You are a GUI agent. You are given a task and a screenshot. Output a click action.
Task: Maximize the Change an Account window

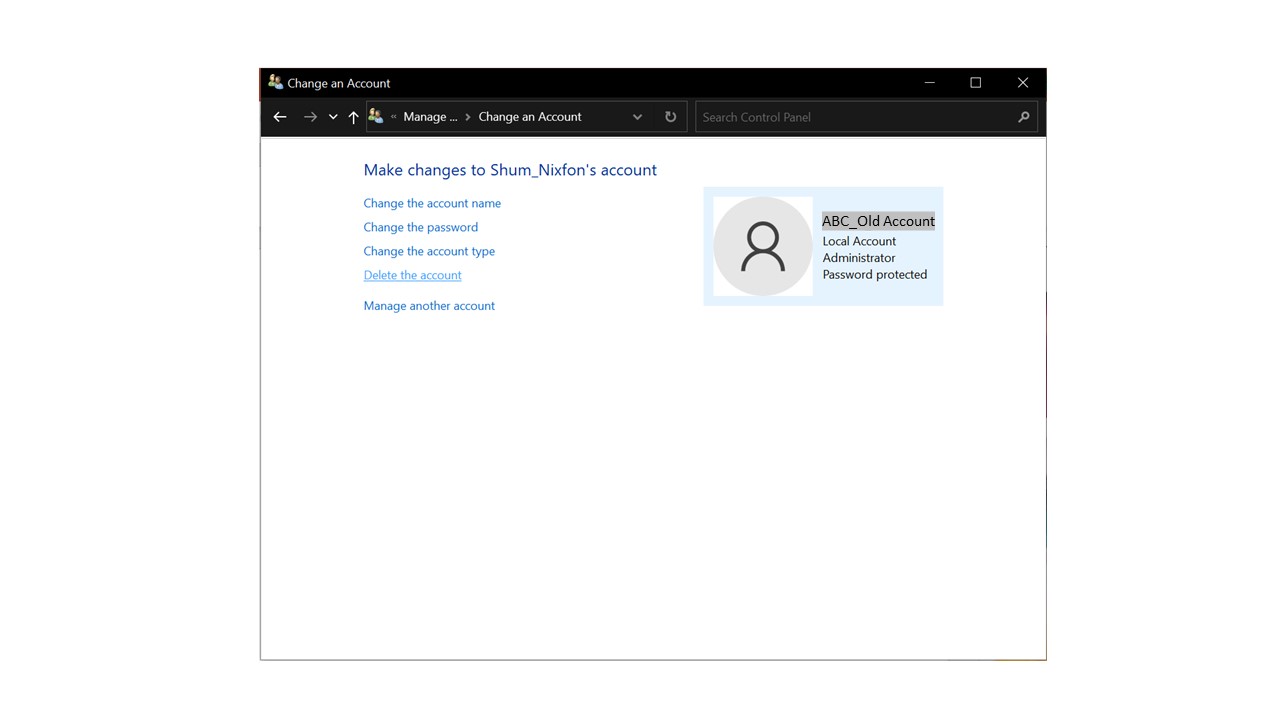coord(976,83)
